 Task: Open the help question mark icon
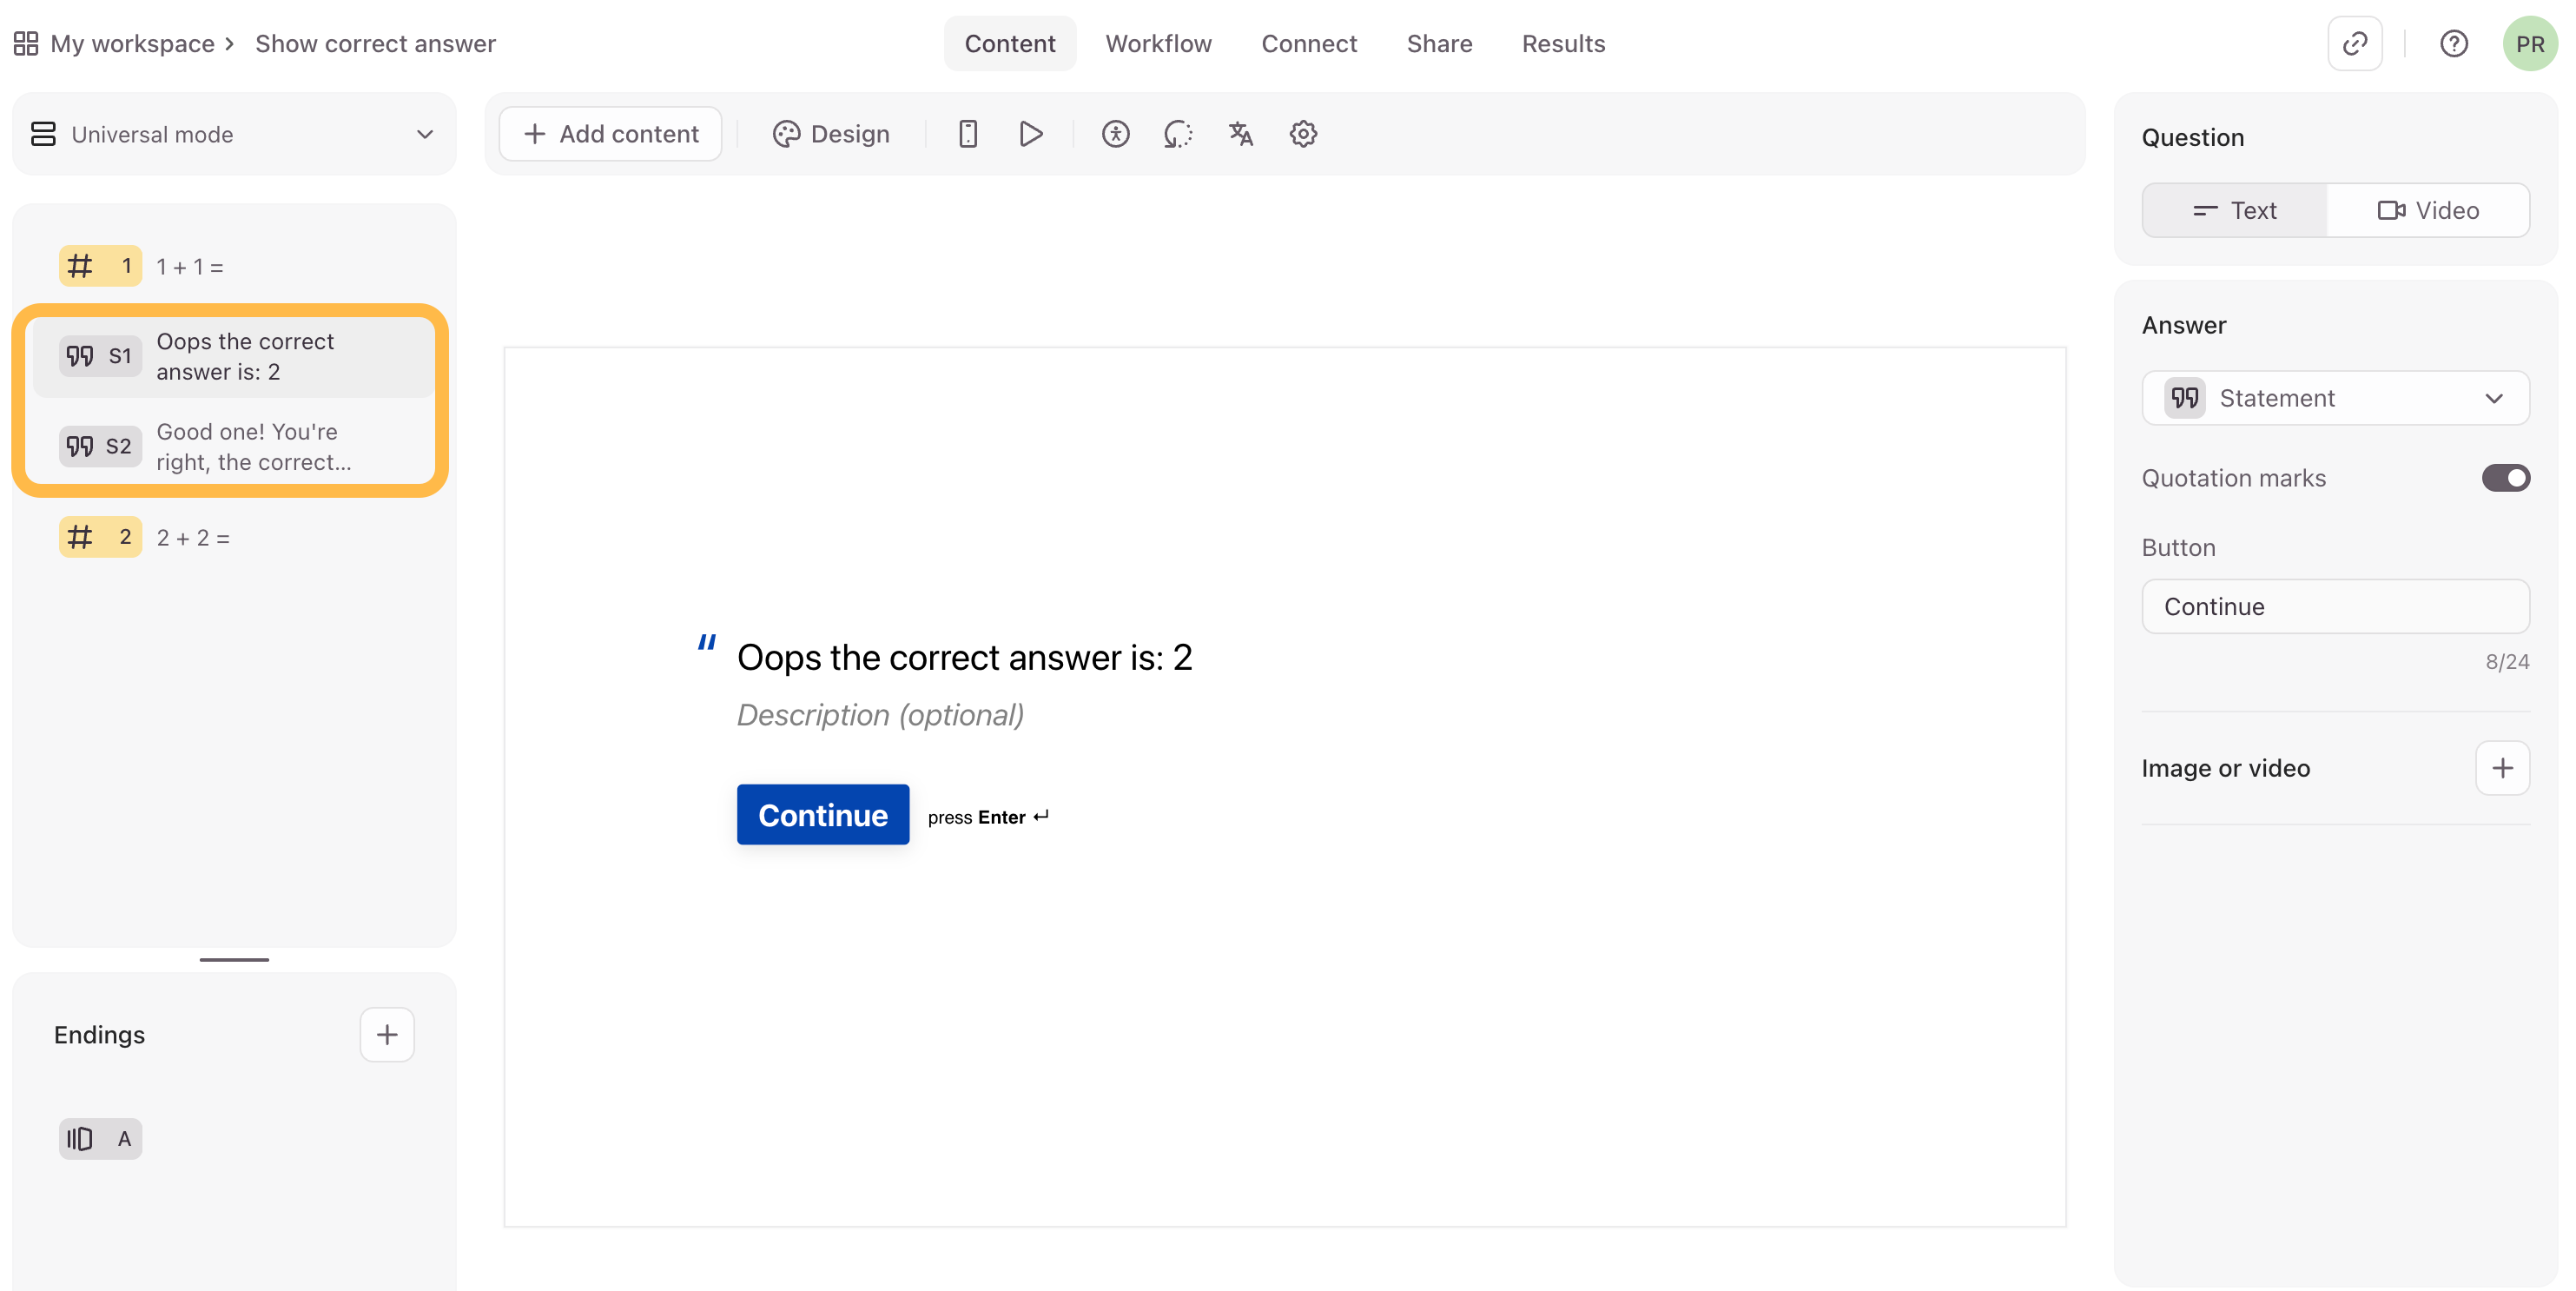click(2453, 44)
